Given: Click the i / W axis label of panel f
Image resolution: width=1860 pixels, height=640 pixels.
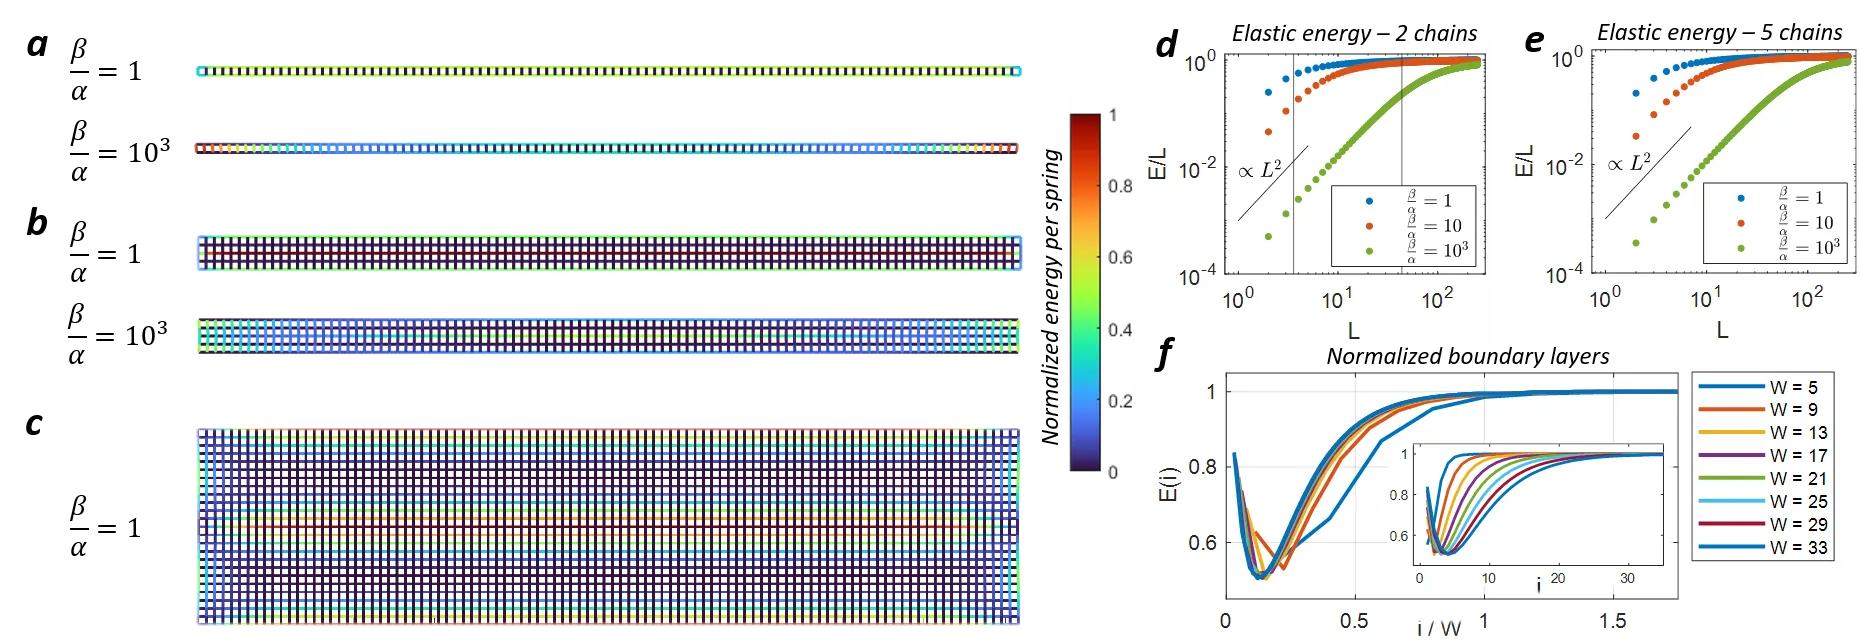Looking at the screenshot, I should point(1438,628).
